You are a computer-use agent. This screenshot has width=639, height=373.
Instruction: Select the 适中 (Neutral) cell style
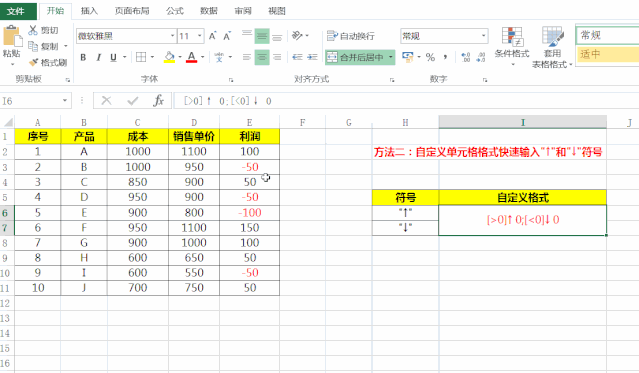click(x=608, y=54)
